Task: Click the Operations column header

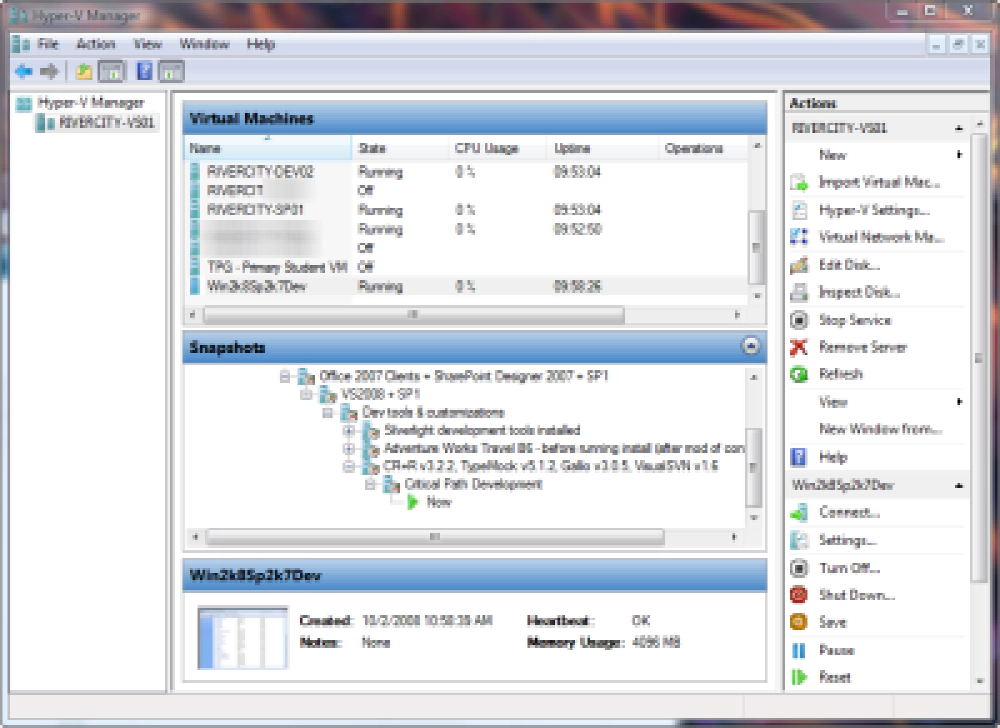Action: pyautogui.click(x=703, y=149)
